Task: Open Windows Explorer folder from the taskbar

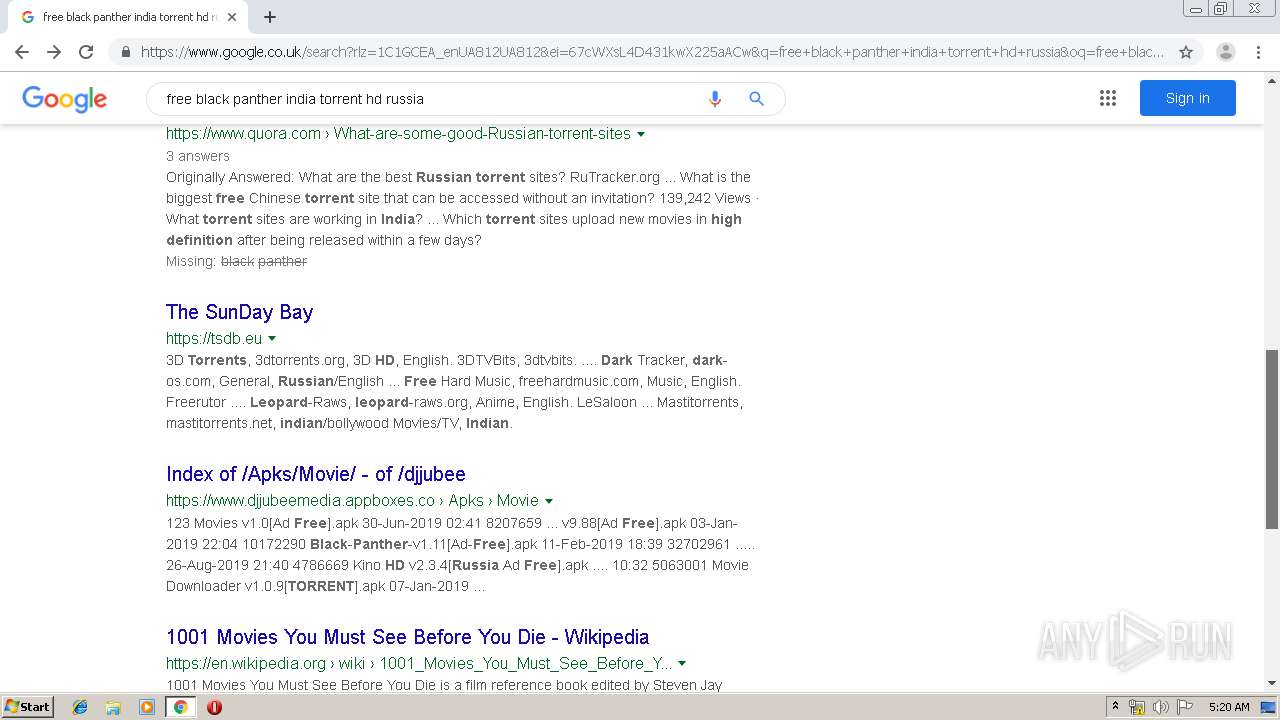Action: [x=113, y=707]
